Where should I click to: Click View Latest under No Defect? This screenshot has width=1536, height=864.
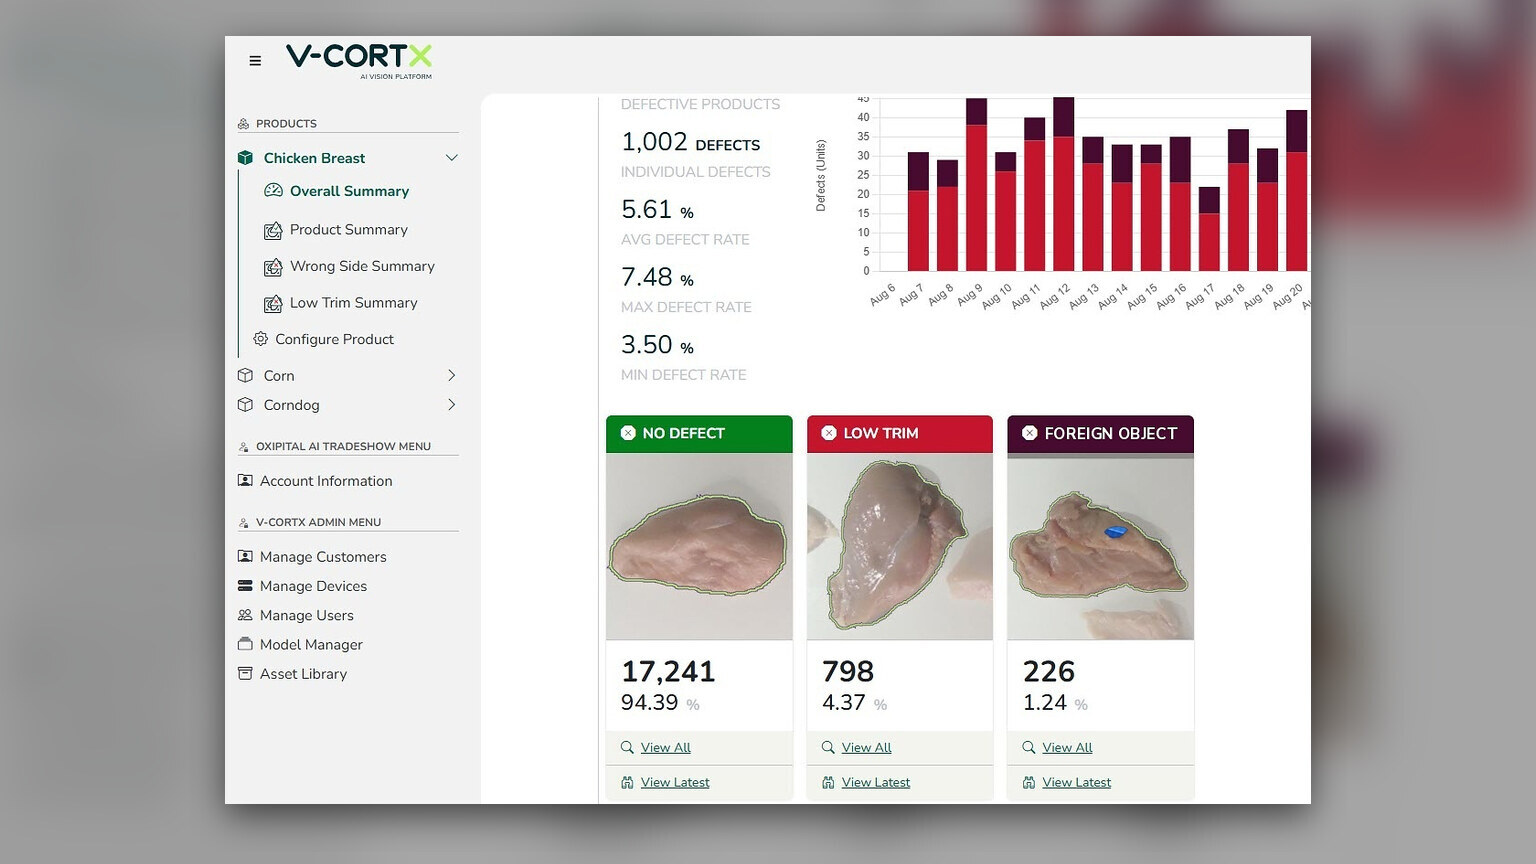(675, 783)
